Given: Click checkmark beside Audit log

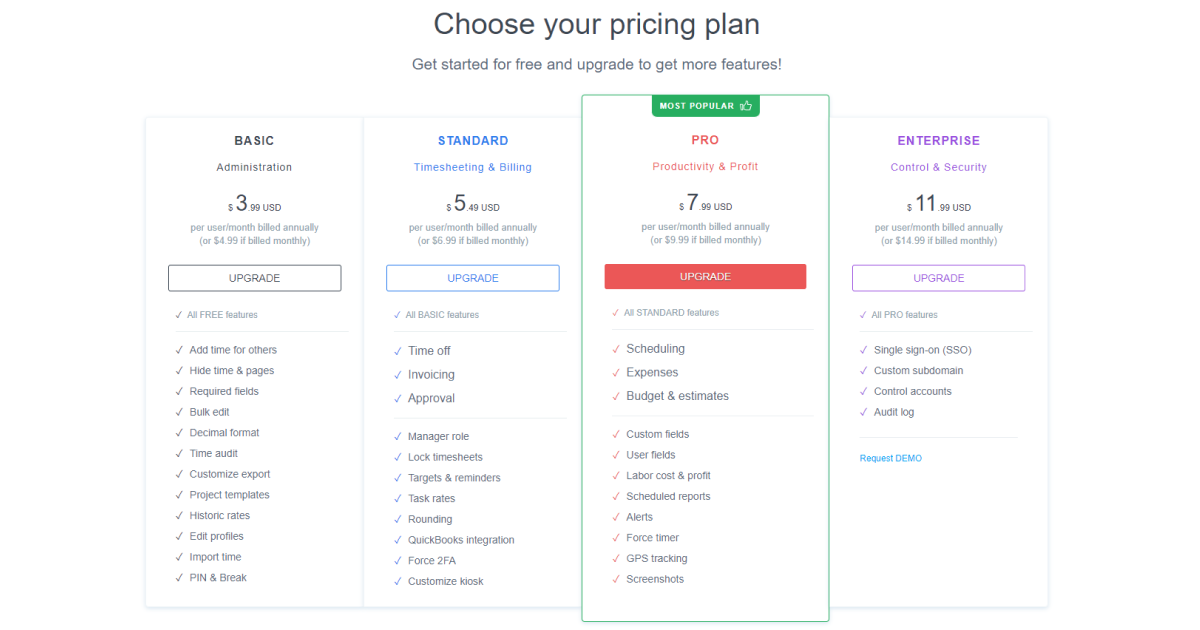Looking at the screenshot, I should coord(863,412).
